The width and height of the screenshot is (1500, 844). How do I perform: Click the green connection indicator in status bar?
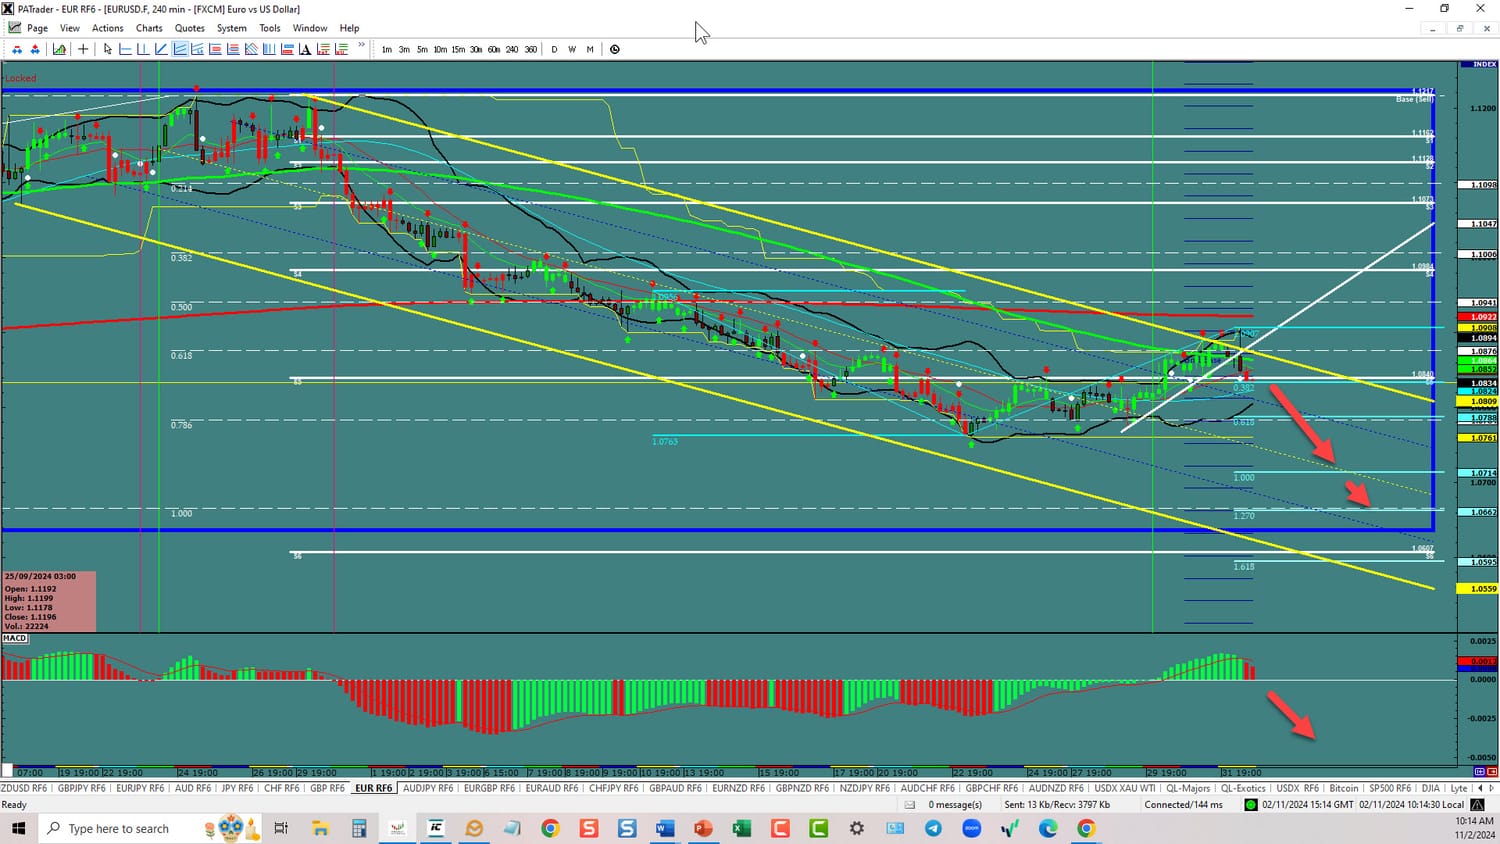1251,804
